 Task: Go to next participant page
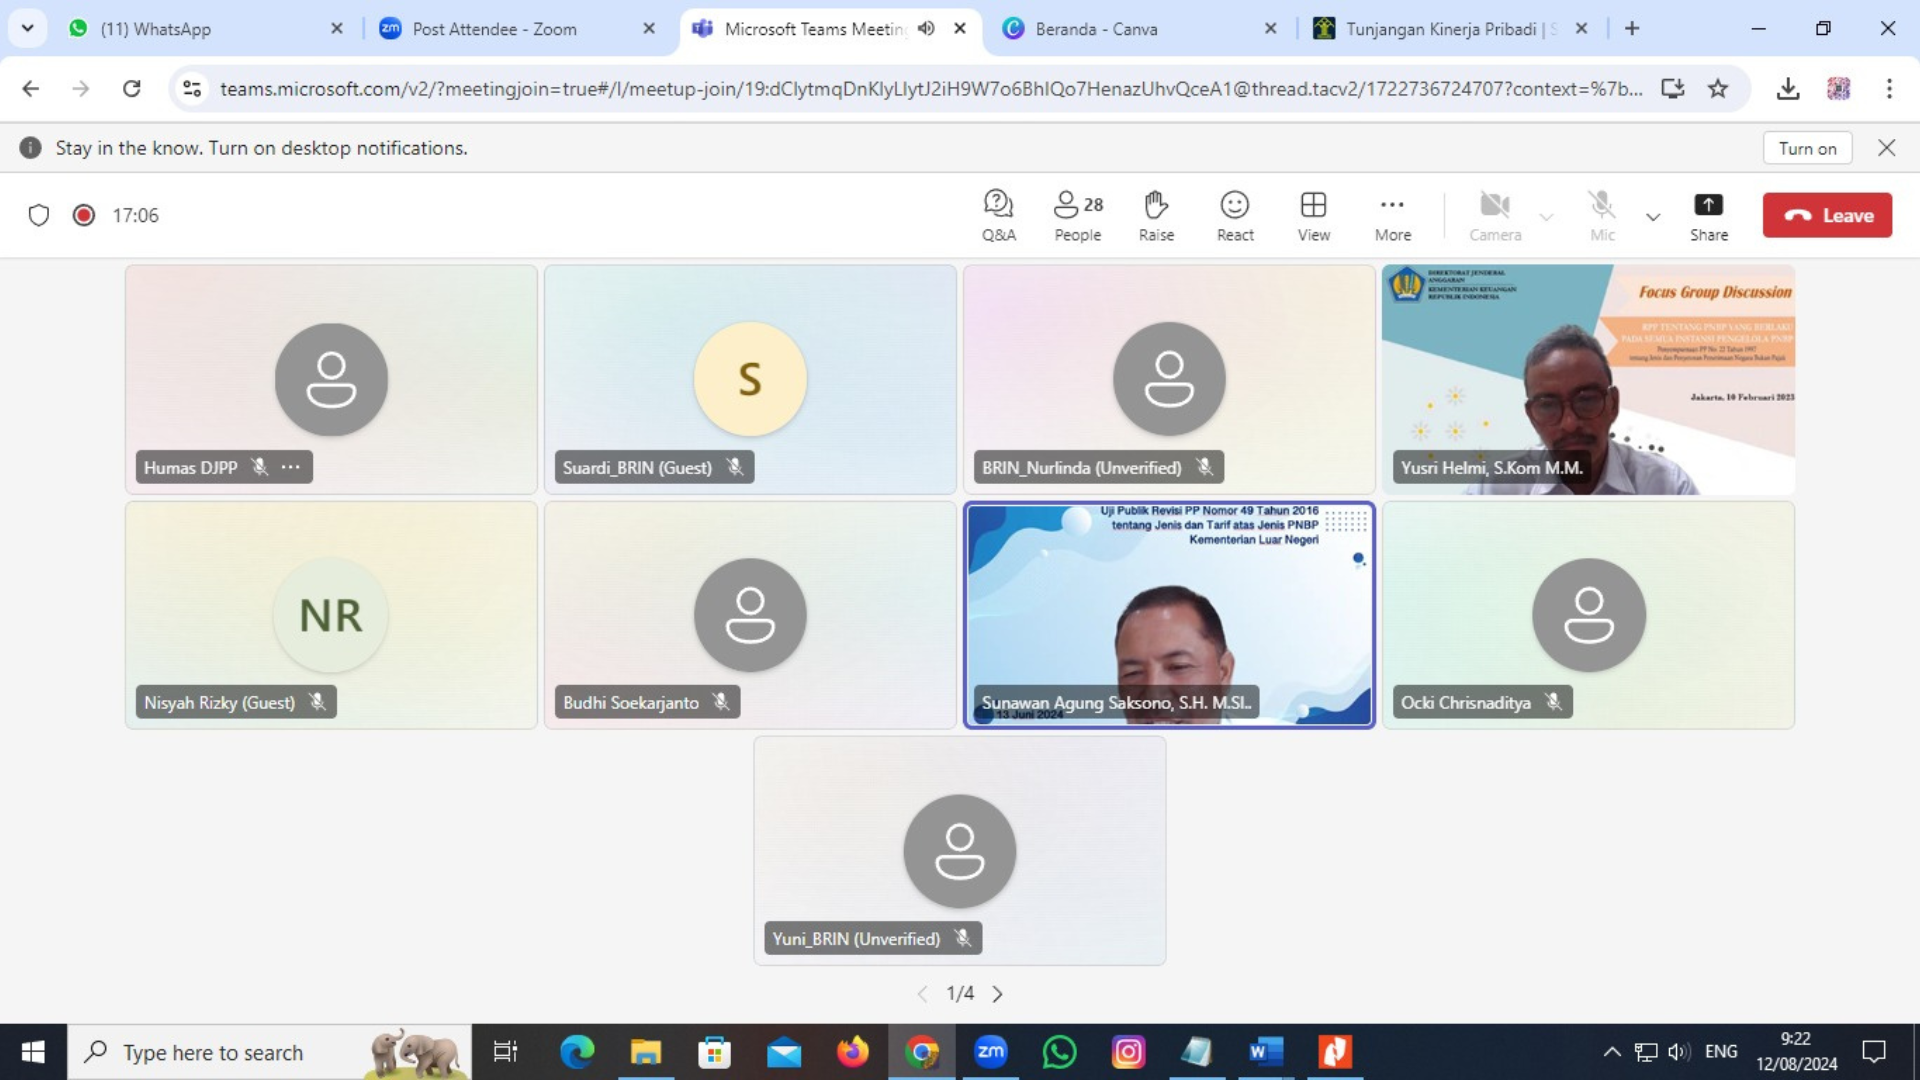(x=997, y=994)
